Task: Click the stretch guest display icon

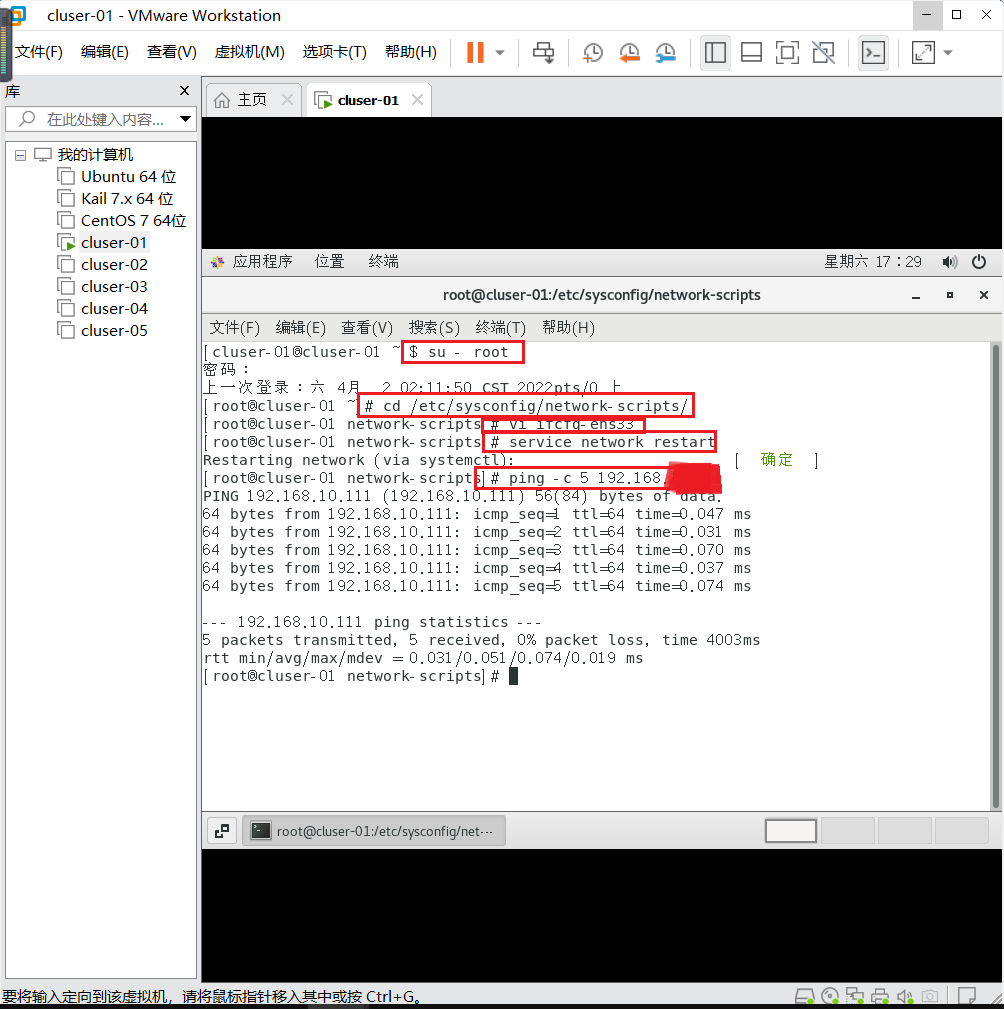Action: pos(924,53)
